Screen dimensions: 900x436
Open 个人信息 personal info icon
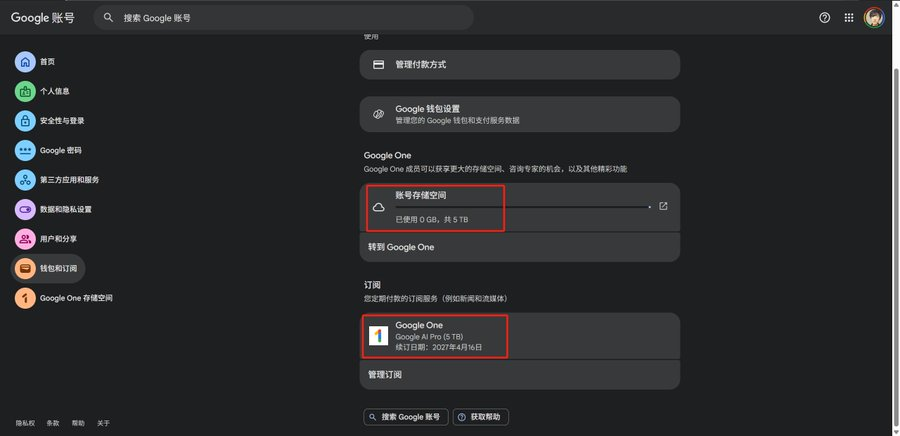pyautogui.click(x=25, y=91)
